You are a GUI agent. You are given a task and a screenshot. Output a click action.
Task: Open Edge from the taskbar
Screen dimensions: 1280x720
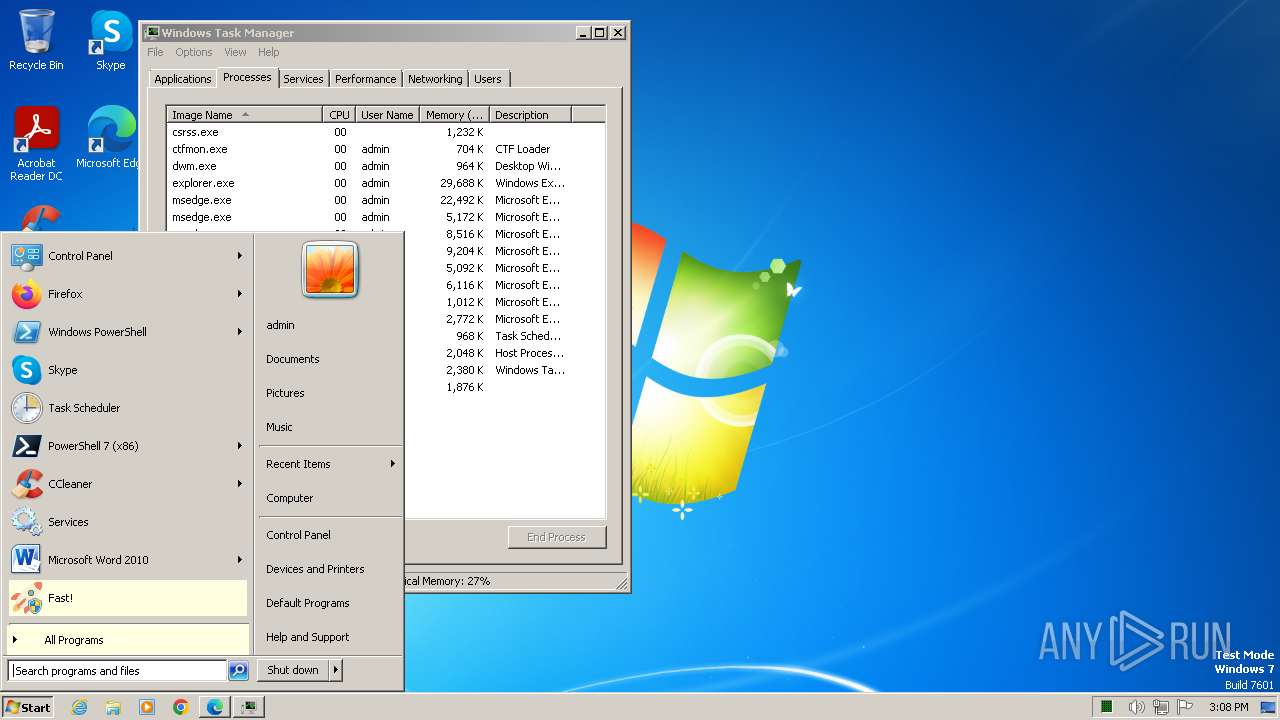click(x=215, y=707)
